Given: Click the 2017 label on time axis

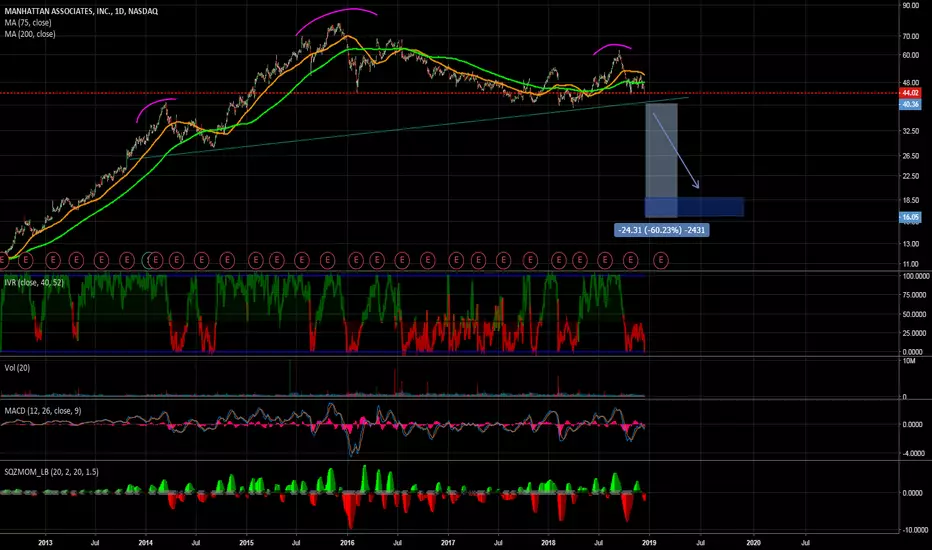Looking at the screenshot, I should click(x=448, y=542).
